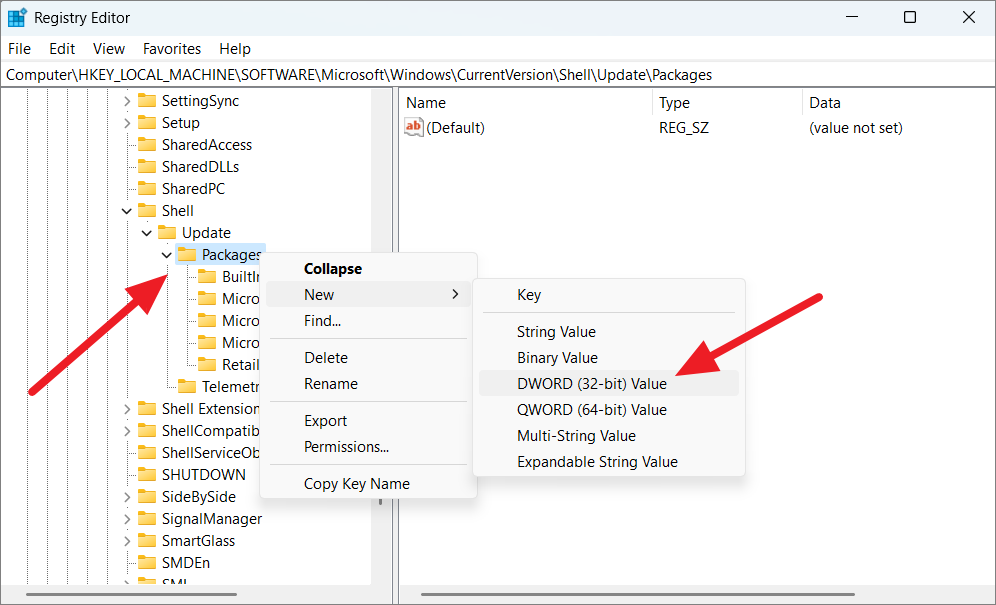Click the Telemetry key folder icon

pyautogui.click(x=187, y=386)
